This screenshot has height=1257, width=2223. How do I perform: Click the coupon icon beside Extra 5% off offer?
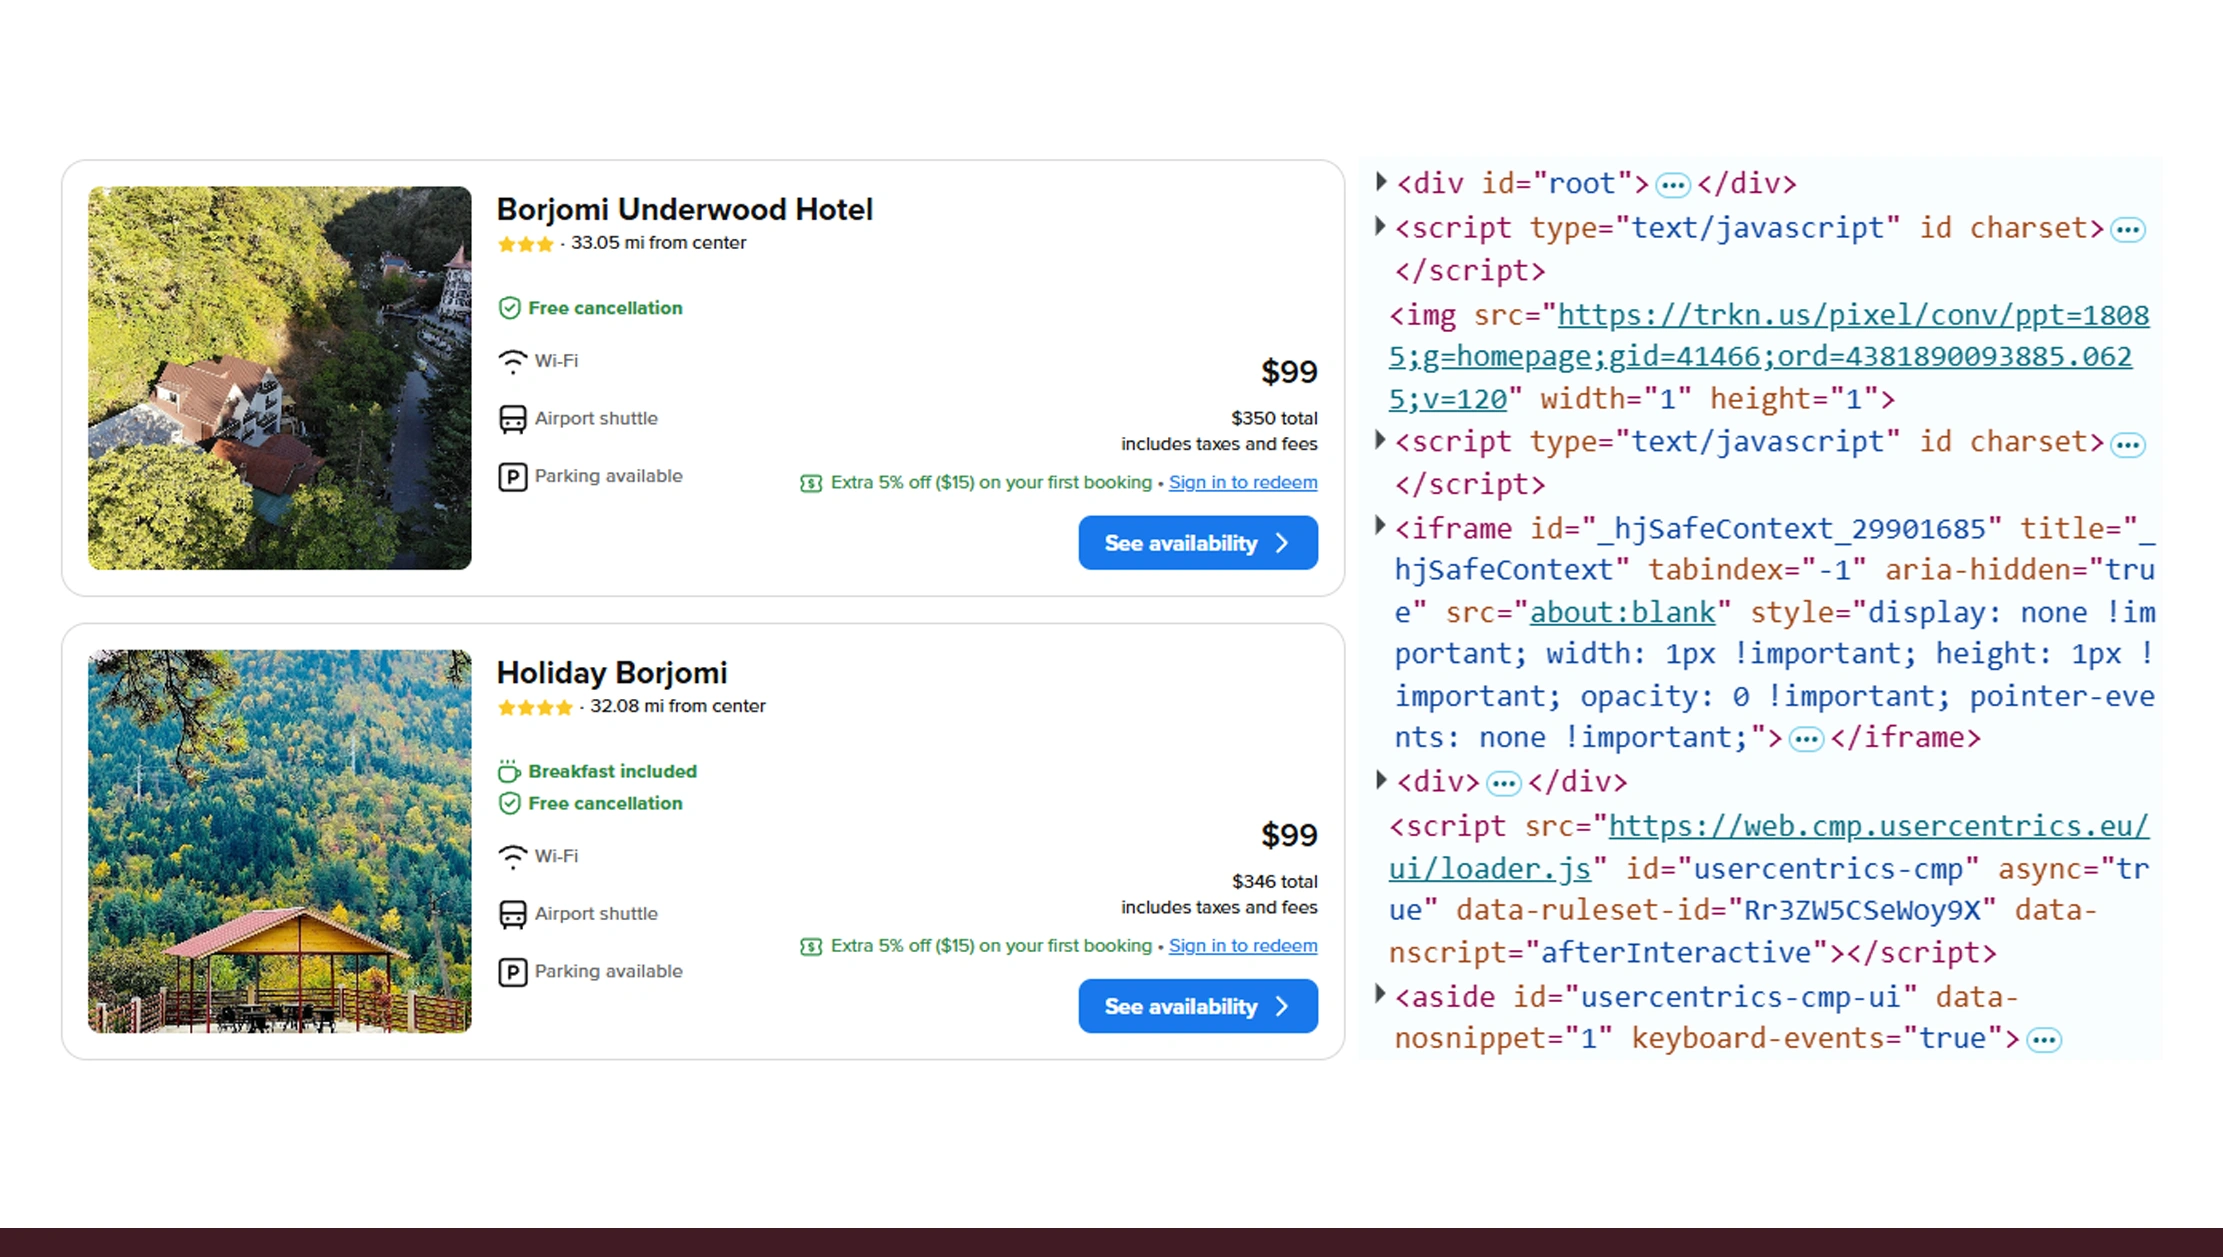click(809, 483)
